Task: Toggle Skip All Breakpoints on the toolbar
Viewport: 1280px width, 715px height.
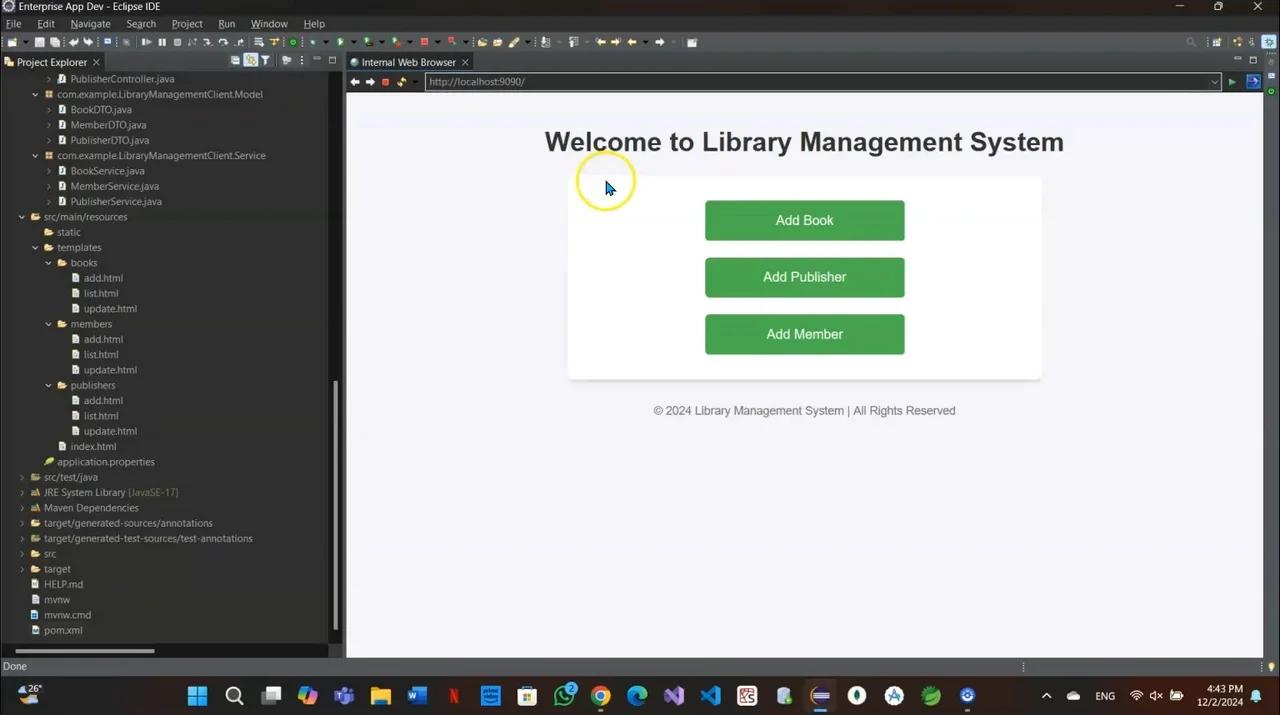Action: click(292, 42)
